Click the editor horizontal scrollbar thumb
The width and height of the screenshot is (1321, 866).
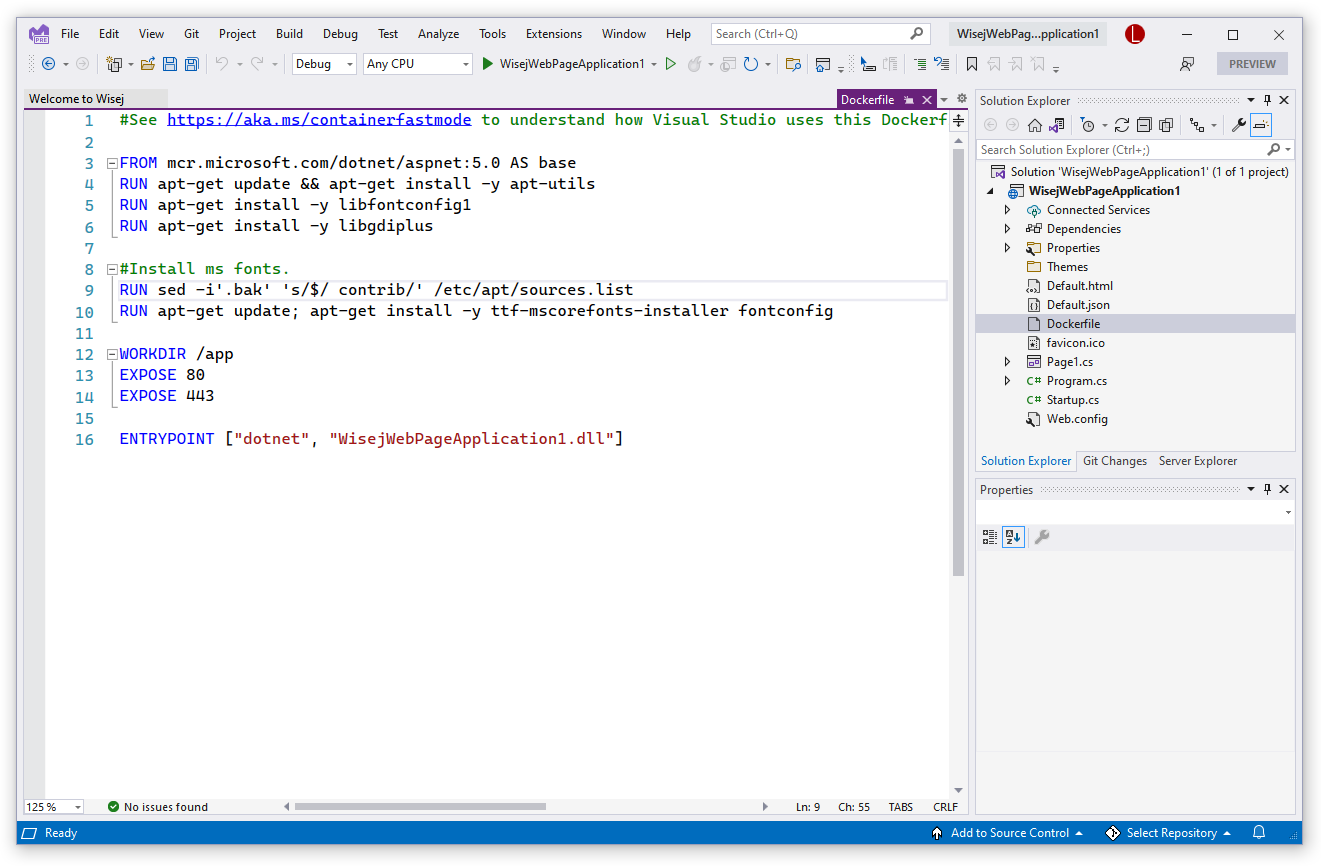420,807
